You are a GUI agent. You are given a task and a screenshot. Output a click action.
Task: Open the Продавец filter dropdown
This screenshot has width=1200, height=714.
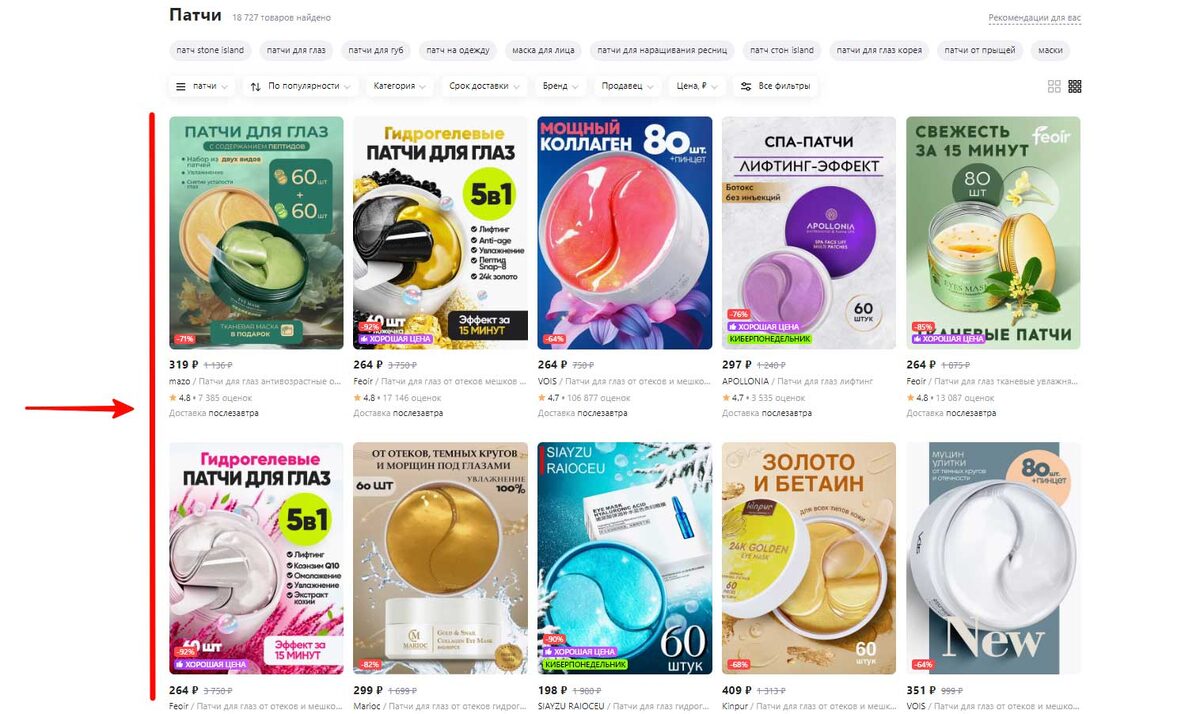628,87
